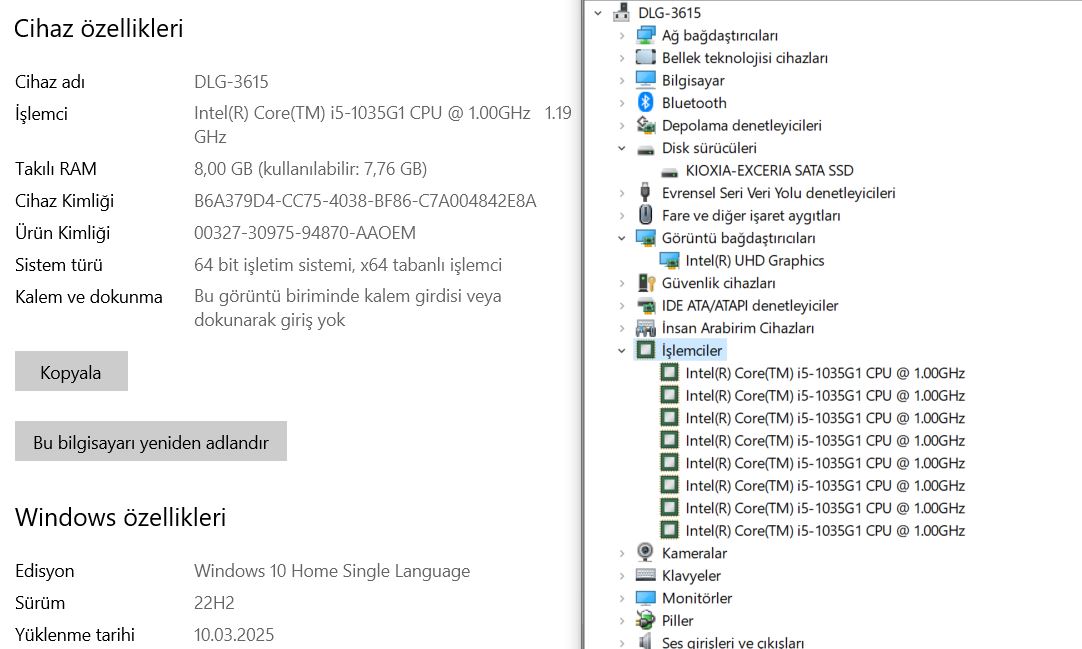Expand Evrensel Seri Veri Yolu denetleyicileri
1082x649 pixels.
pos(622,193)
